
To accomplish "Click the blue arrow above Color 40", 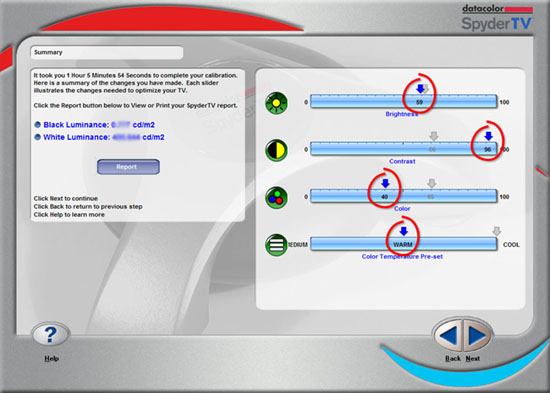I will coord(385,184).
